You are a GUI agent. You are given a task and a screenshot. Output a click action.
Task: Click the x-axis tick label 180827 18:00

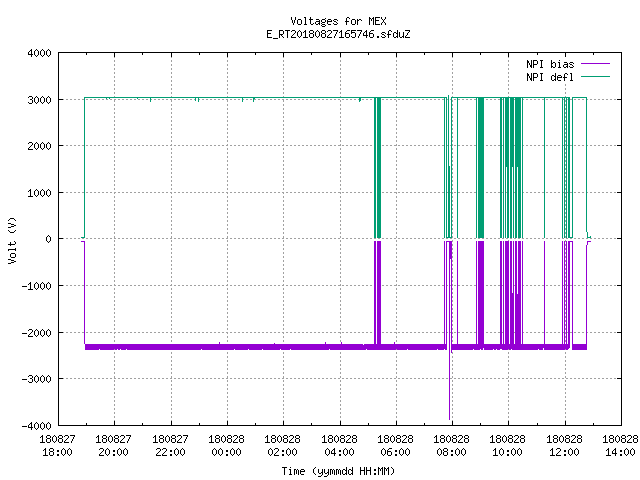(58, 446)
